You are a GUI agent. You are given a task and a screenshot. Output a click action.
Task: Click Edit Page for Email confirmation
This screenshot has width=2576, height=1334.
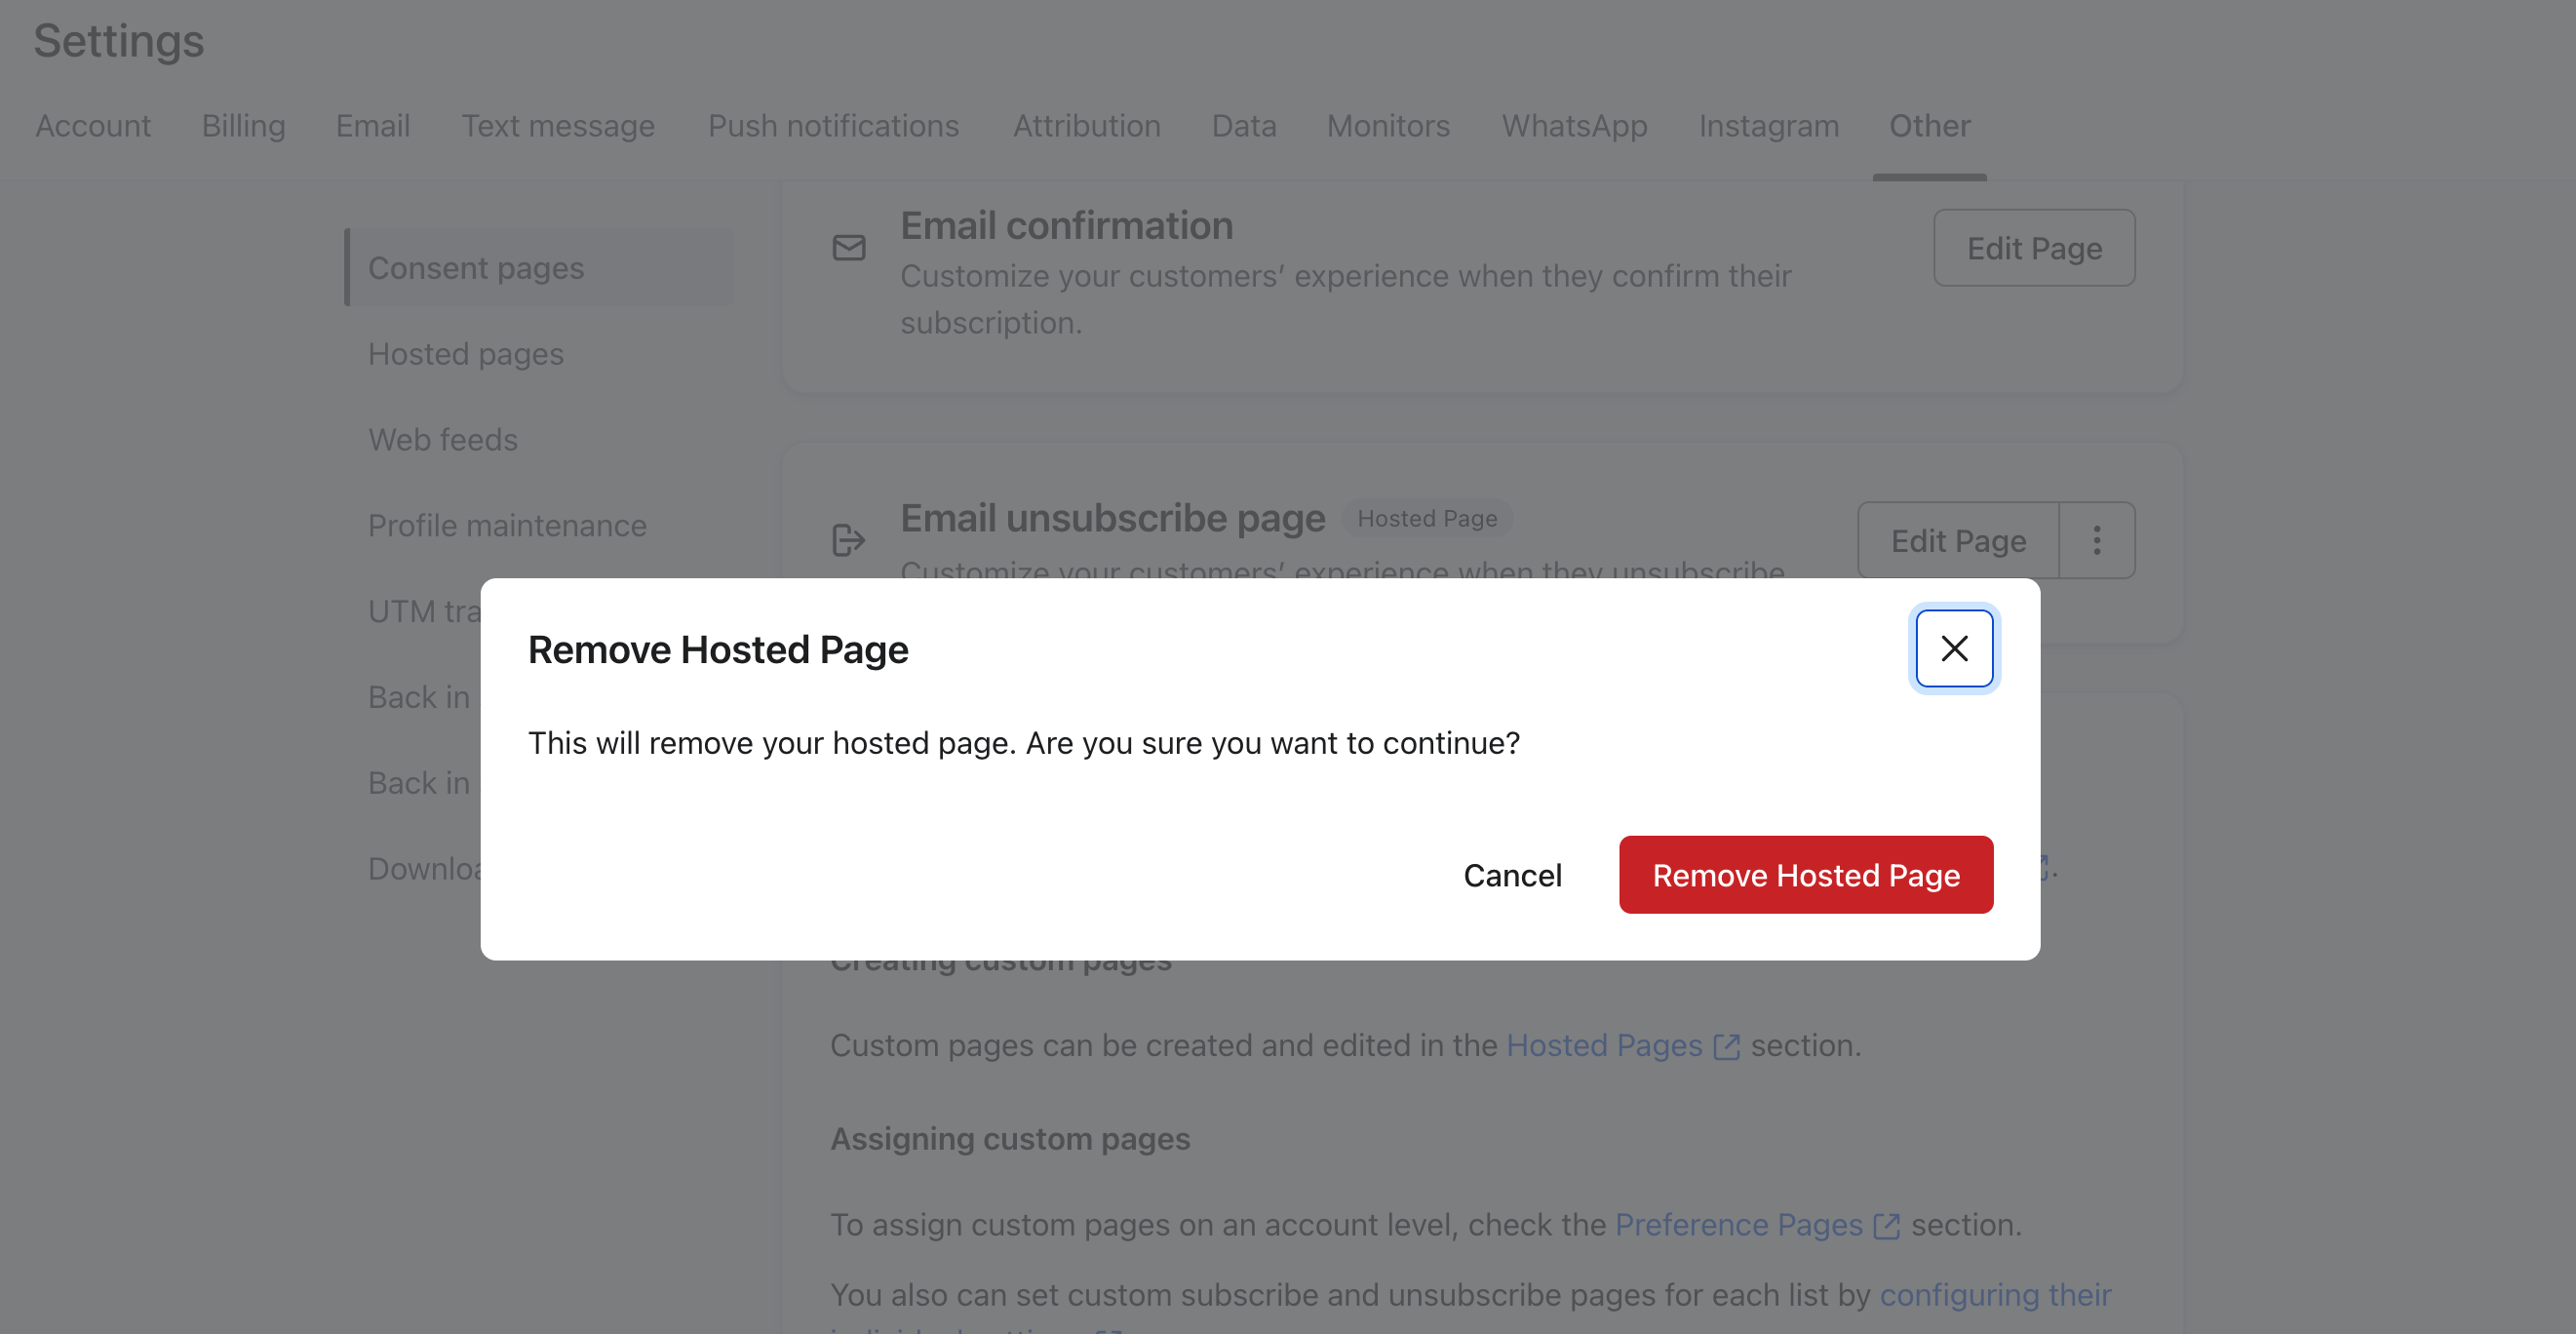(2034, 247)
